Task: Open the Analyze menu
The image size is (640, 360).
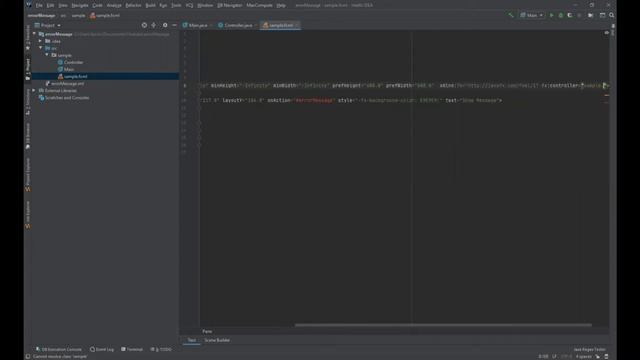Action: pyautogui.click(x=114, y=5)
